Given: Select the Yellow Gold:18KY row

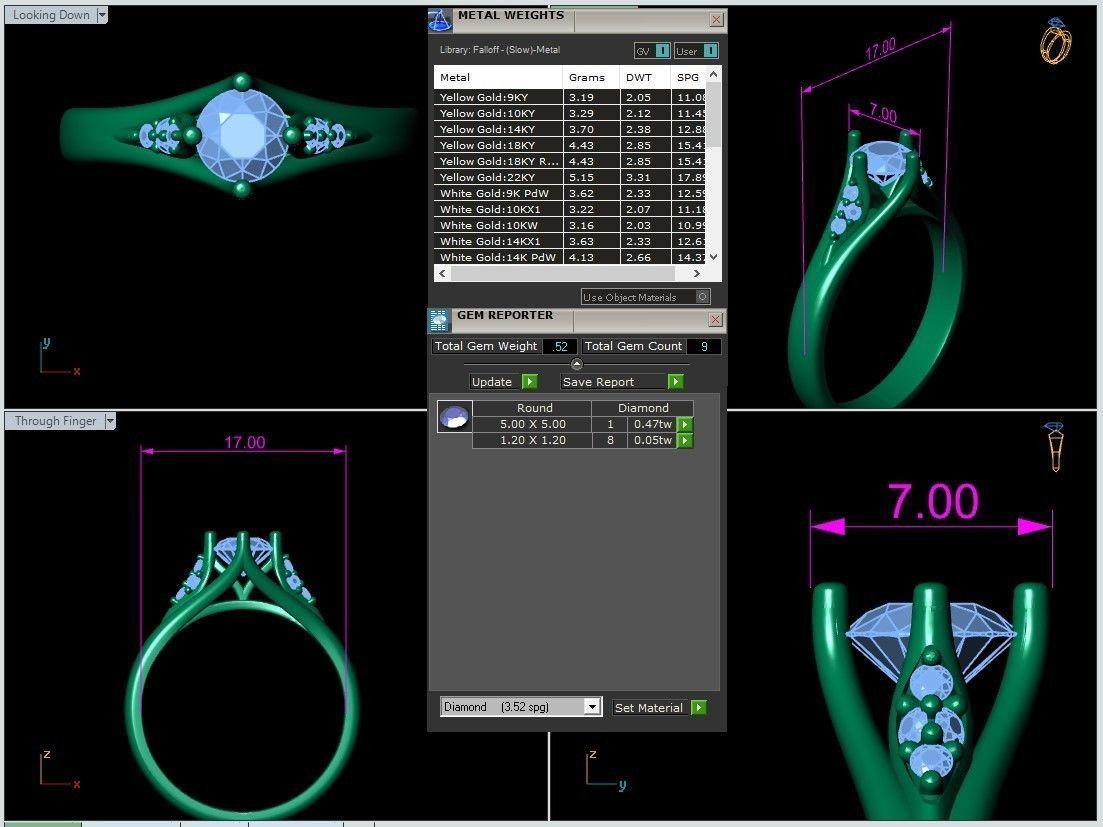Looking at the screenshot, I should pyautogui.click(x=570, y=145).
